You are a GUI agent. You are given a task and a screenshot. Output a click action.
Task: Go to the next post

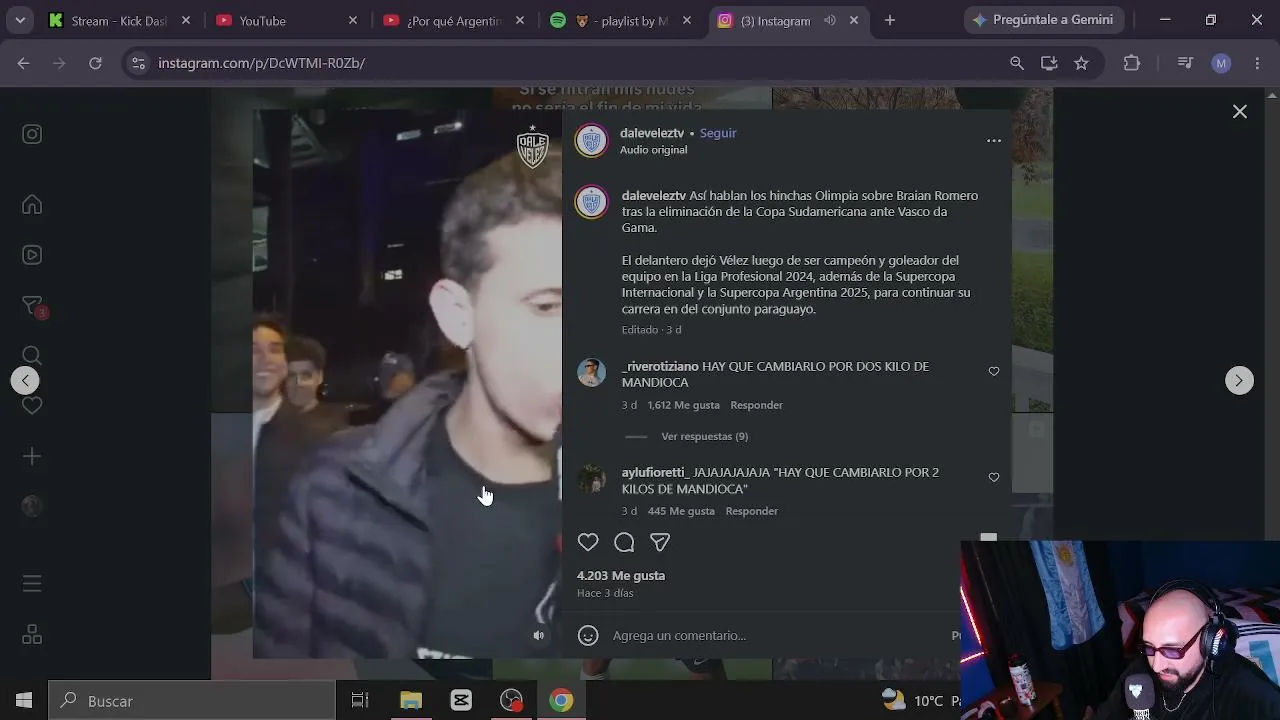[1239, 380]
